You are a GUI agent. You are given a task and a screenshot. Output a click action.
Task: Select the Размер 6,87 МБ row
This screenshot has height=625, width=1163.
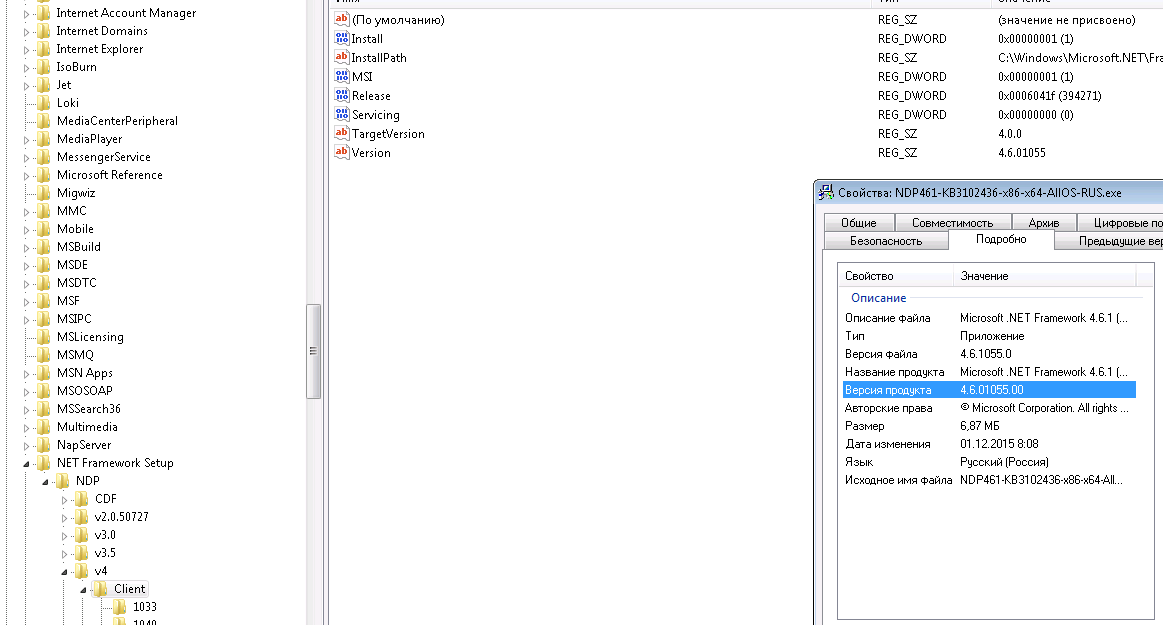[x=989, y=426]
